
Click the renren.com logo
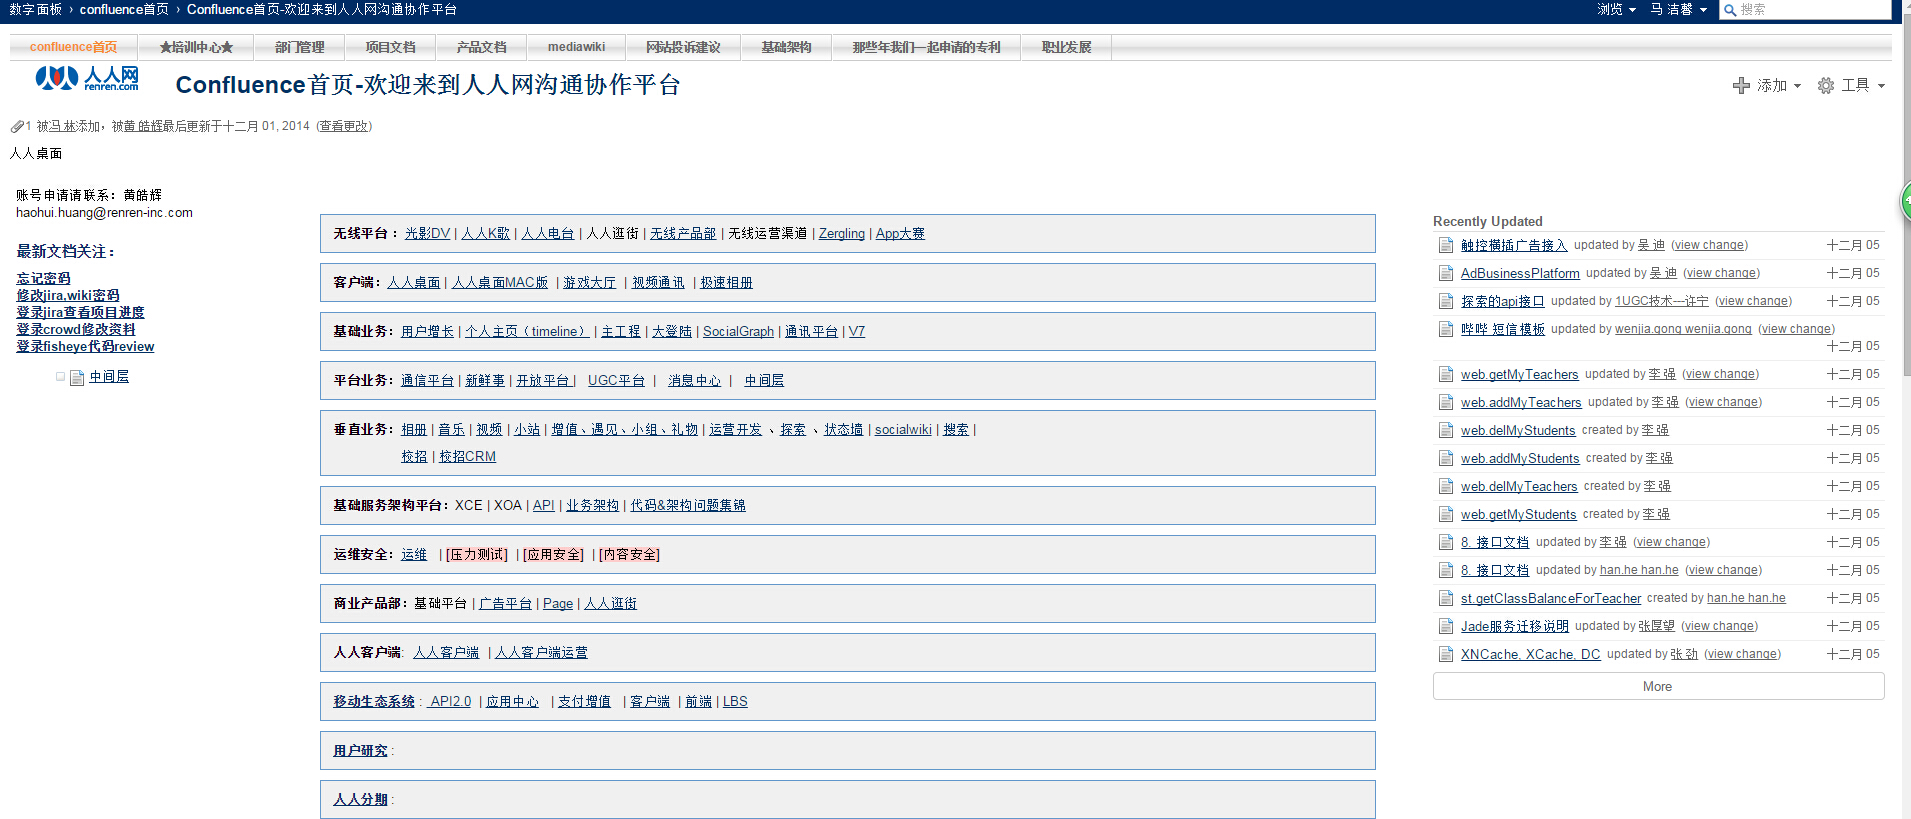(x=87, y=79)
